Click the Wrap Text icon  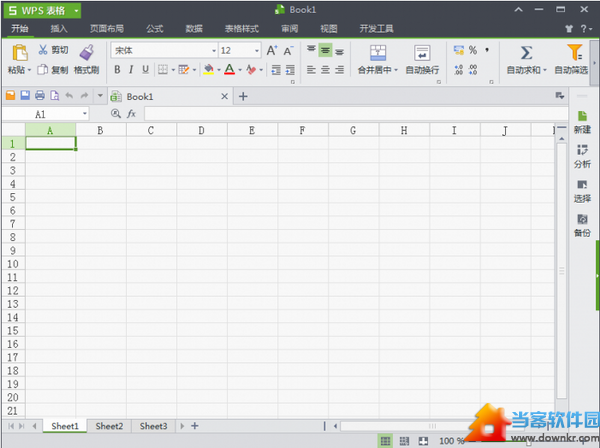pyautogui.click(x=422, y=53)
